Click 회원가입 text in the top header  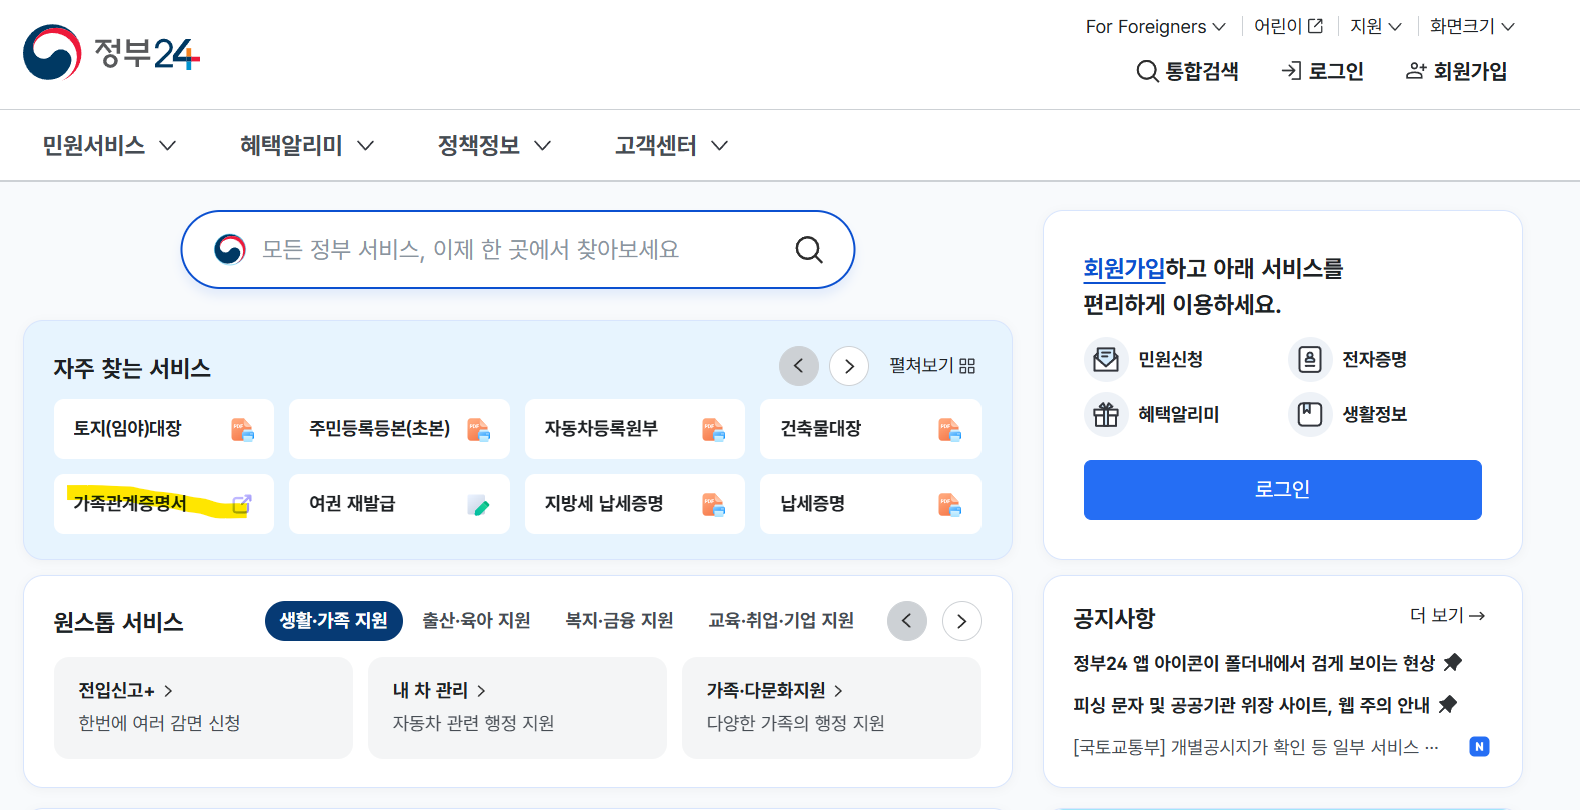tap(1470, 71)
